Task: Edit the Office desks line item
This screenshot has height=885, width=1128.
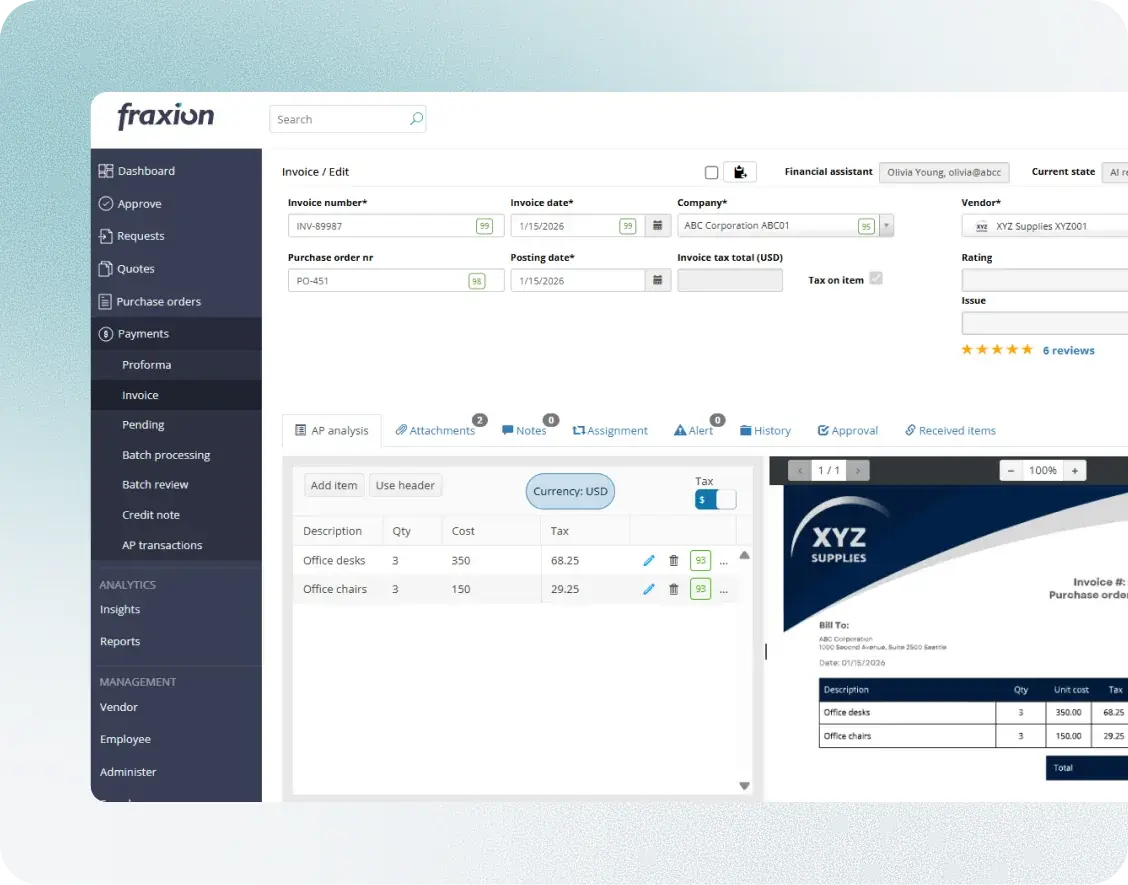Action: (649, 560)
